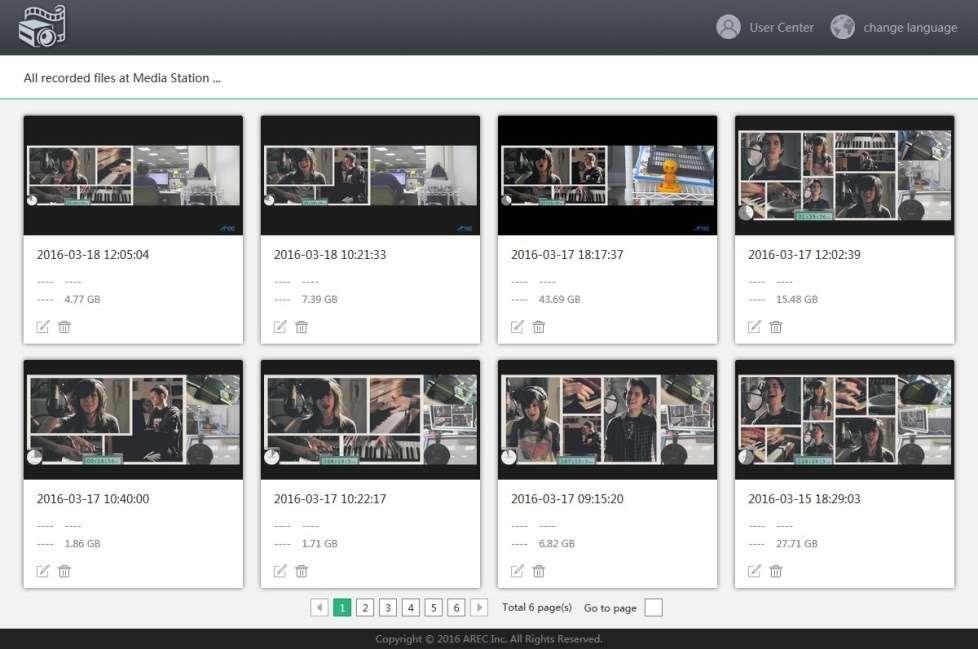
Task: Click the title 2016-03-17 18:17:37
Action: (x=567, y=254)
